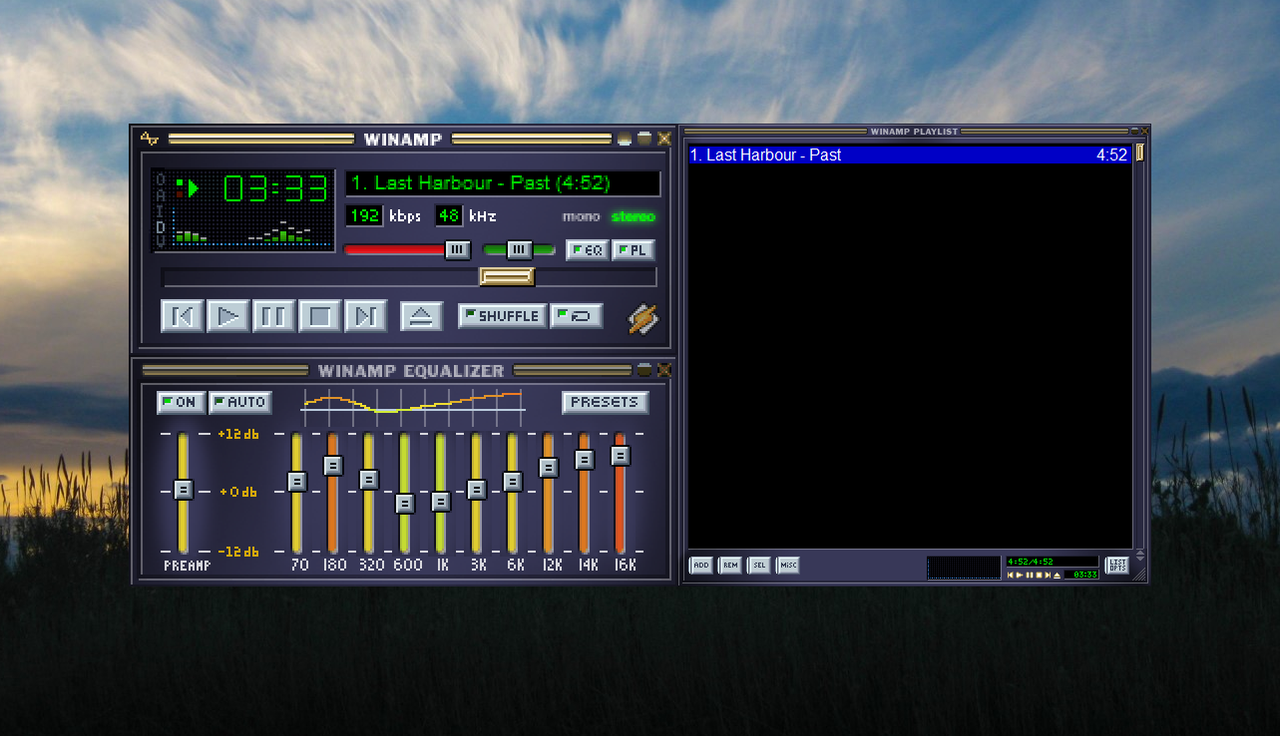The height and width of the screenshot is (736, 1280).
Task: Click the scrolling title '1. Last Harbour - Past (4:52)'
Action: [x=503, y=183]
